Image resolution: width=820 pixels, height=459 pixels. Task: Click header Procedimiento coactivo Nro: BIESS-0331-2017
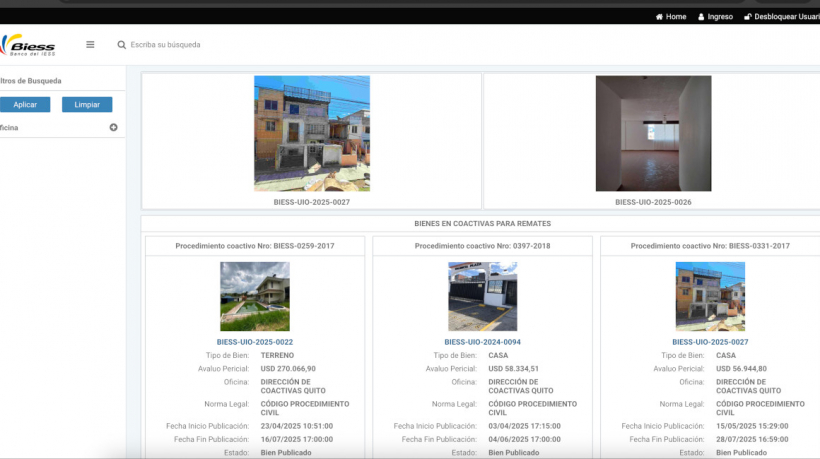pyautogui.click(x=710, y=246)
